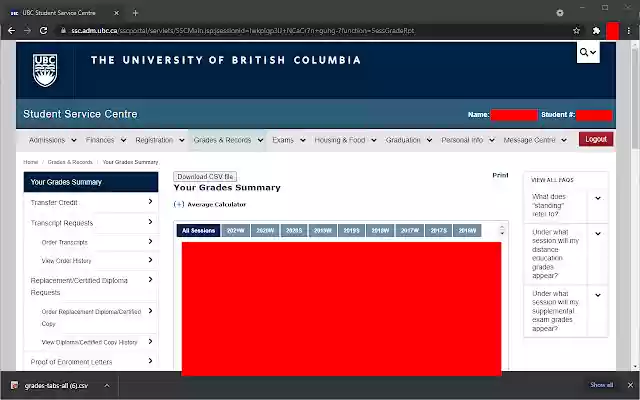Viewport: 640px width, 400px height.
Task: Open Chrome three-dot menu
Action: click(629, 31)
